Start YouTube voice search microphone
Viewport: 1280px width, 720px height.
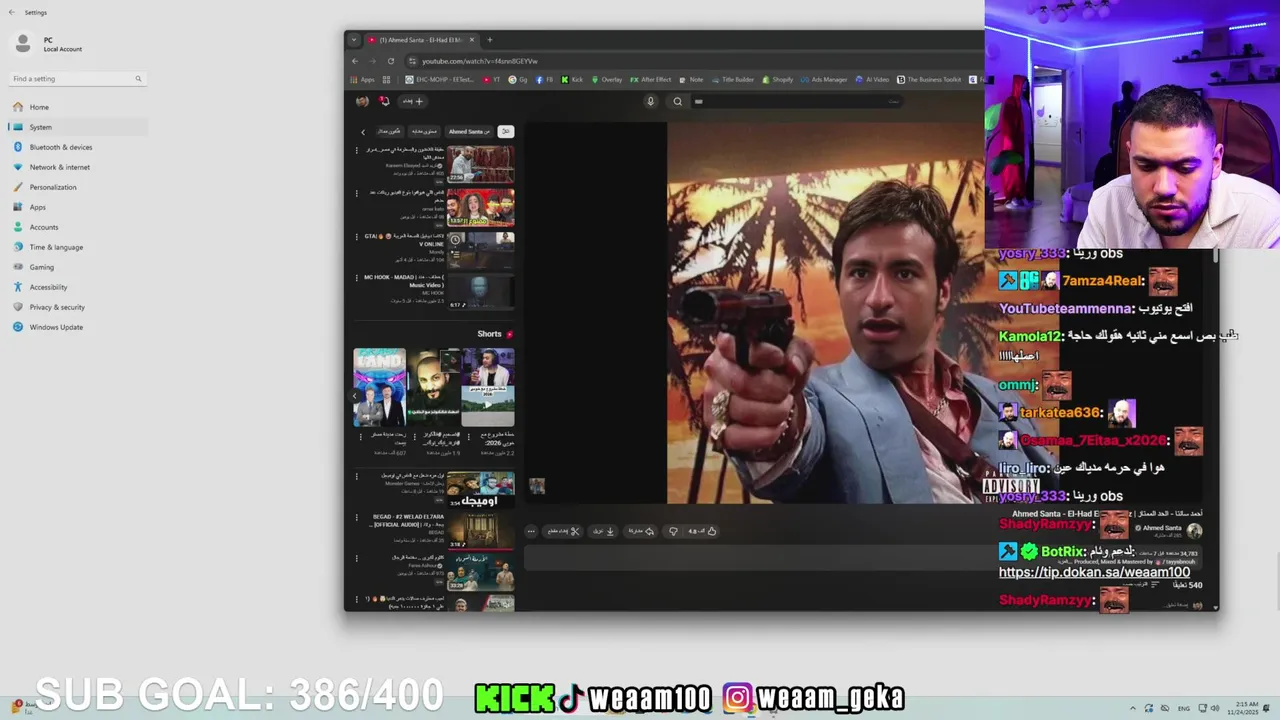pyautogui.click(x=650, y=101)
